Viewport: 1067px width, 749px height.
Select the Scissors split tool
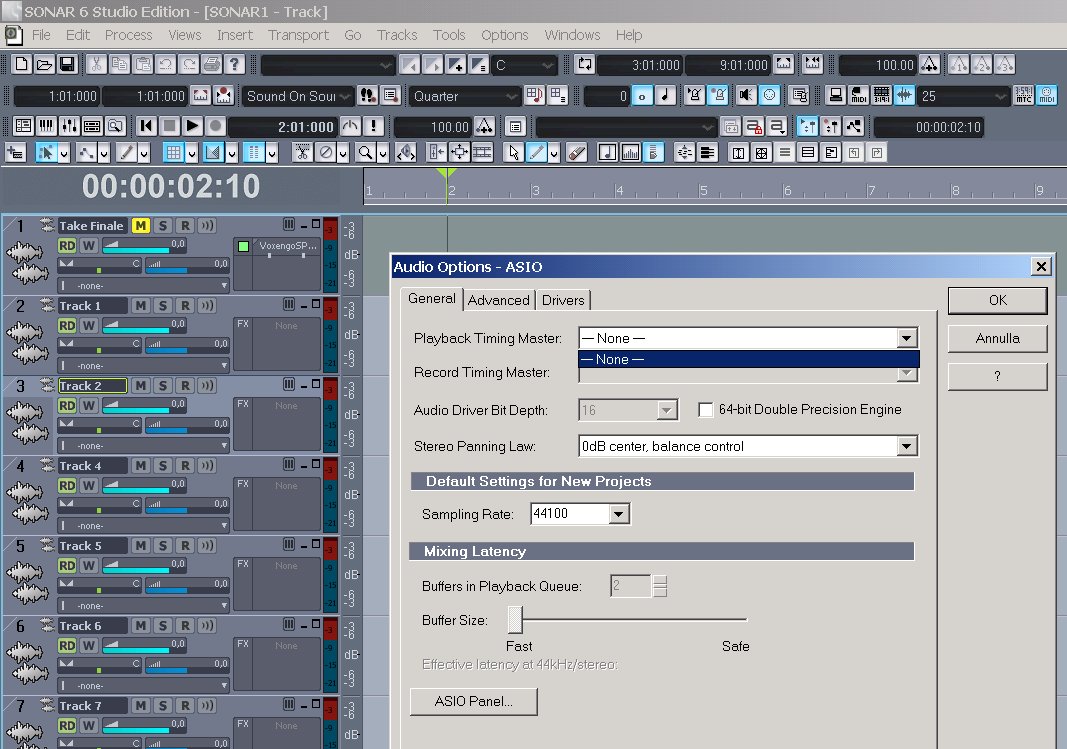coord(301,153)
